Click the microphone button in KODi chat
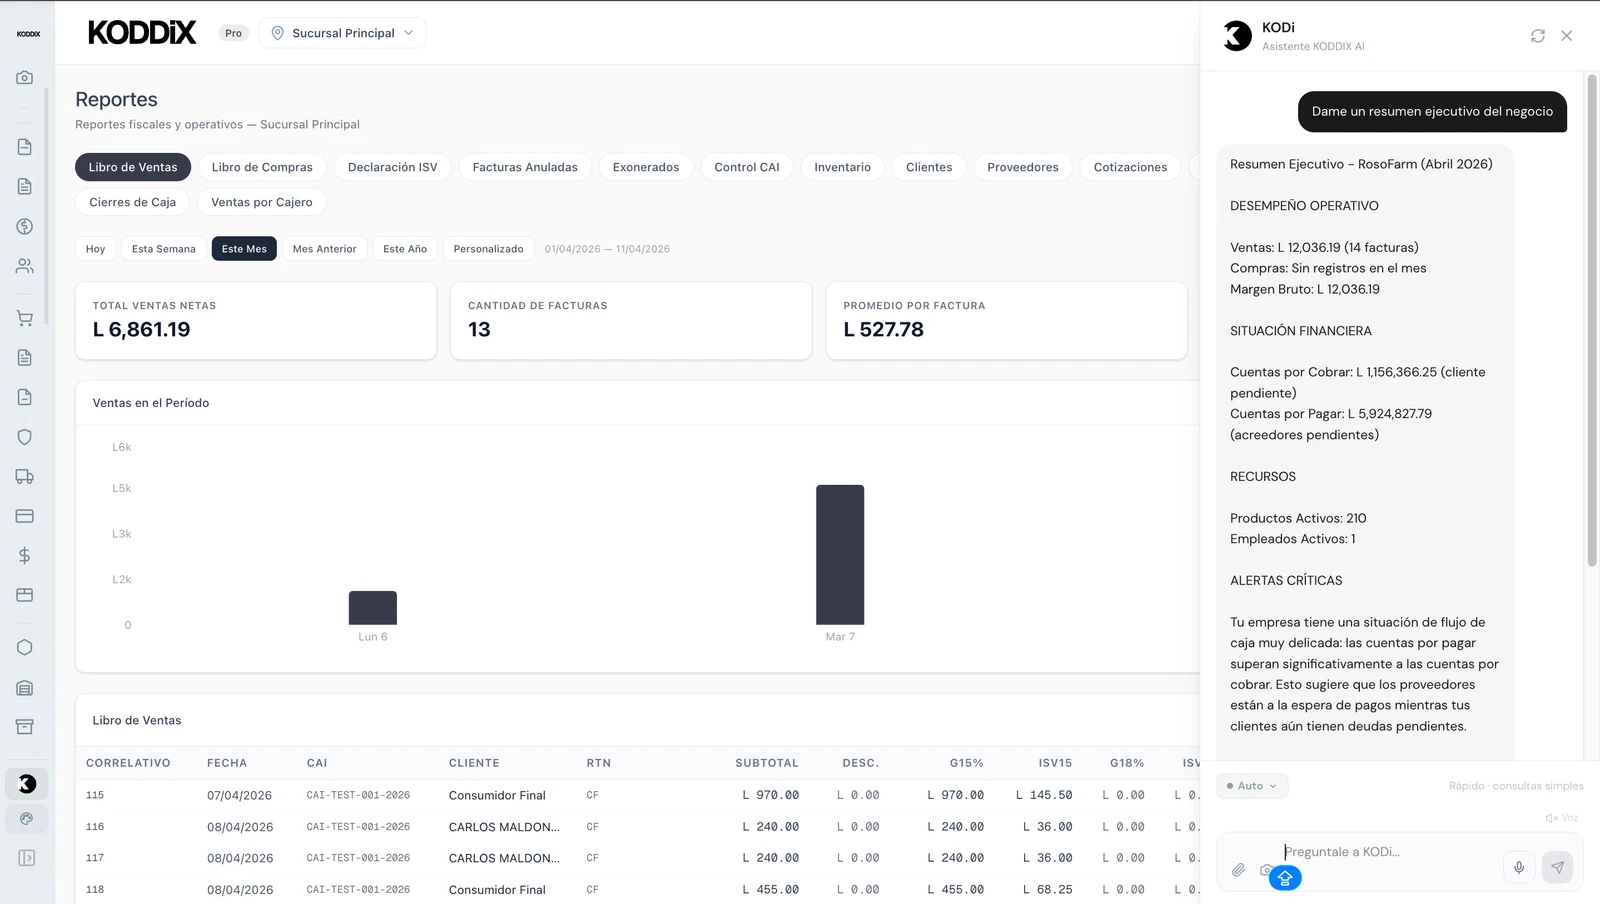The image size is (1600, 904). [1518, 867]
